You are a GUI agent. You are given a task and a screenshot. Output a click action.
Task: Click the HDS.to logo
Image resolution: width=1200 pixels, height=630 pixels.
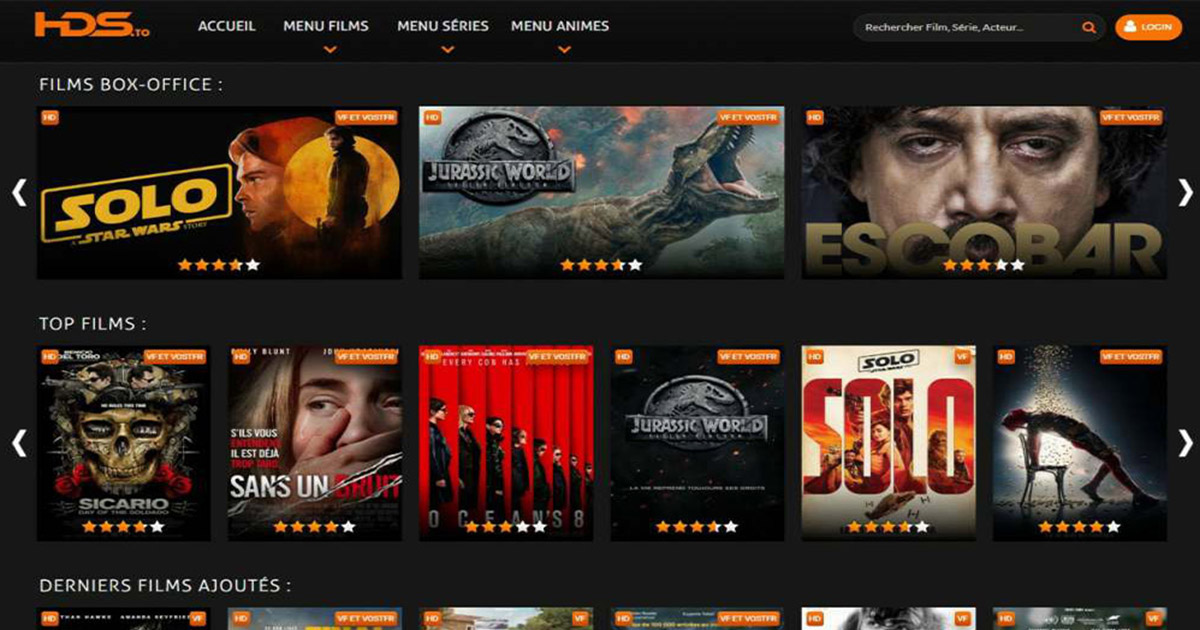pyautogui.click(x=91, y=27)
